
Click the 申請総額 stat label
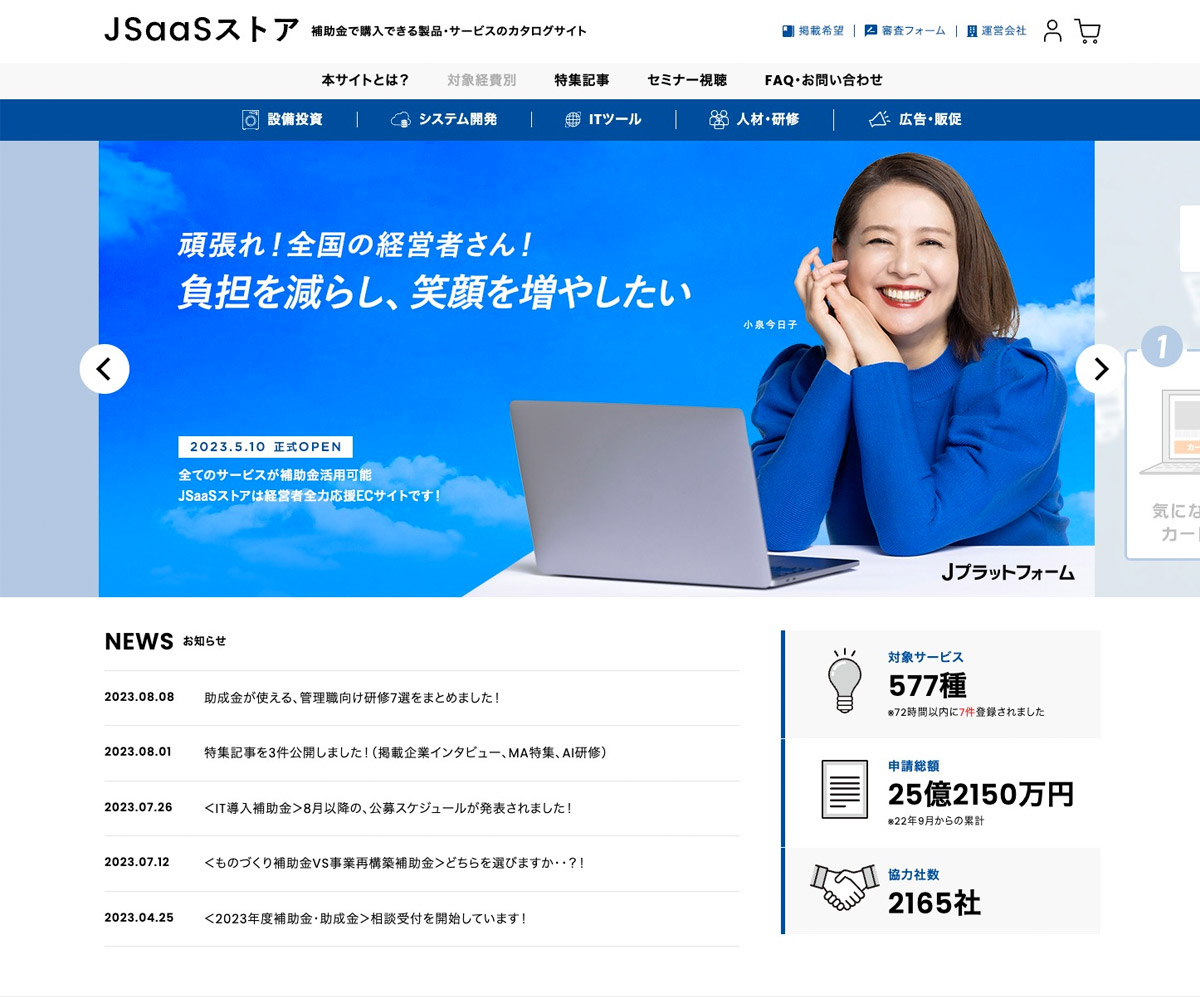coord(913,766)
